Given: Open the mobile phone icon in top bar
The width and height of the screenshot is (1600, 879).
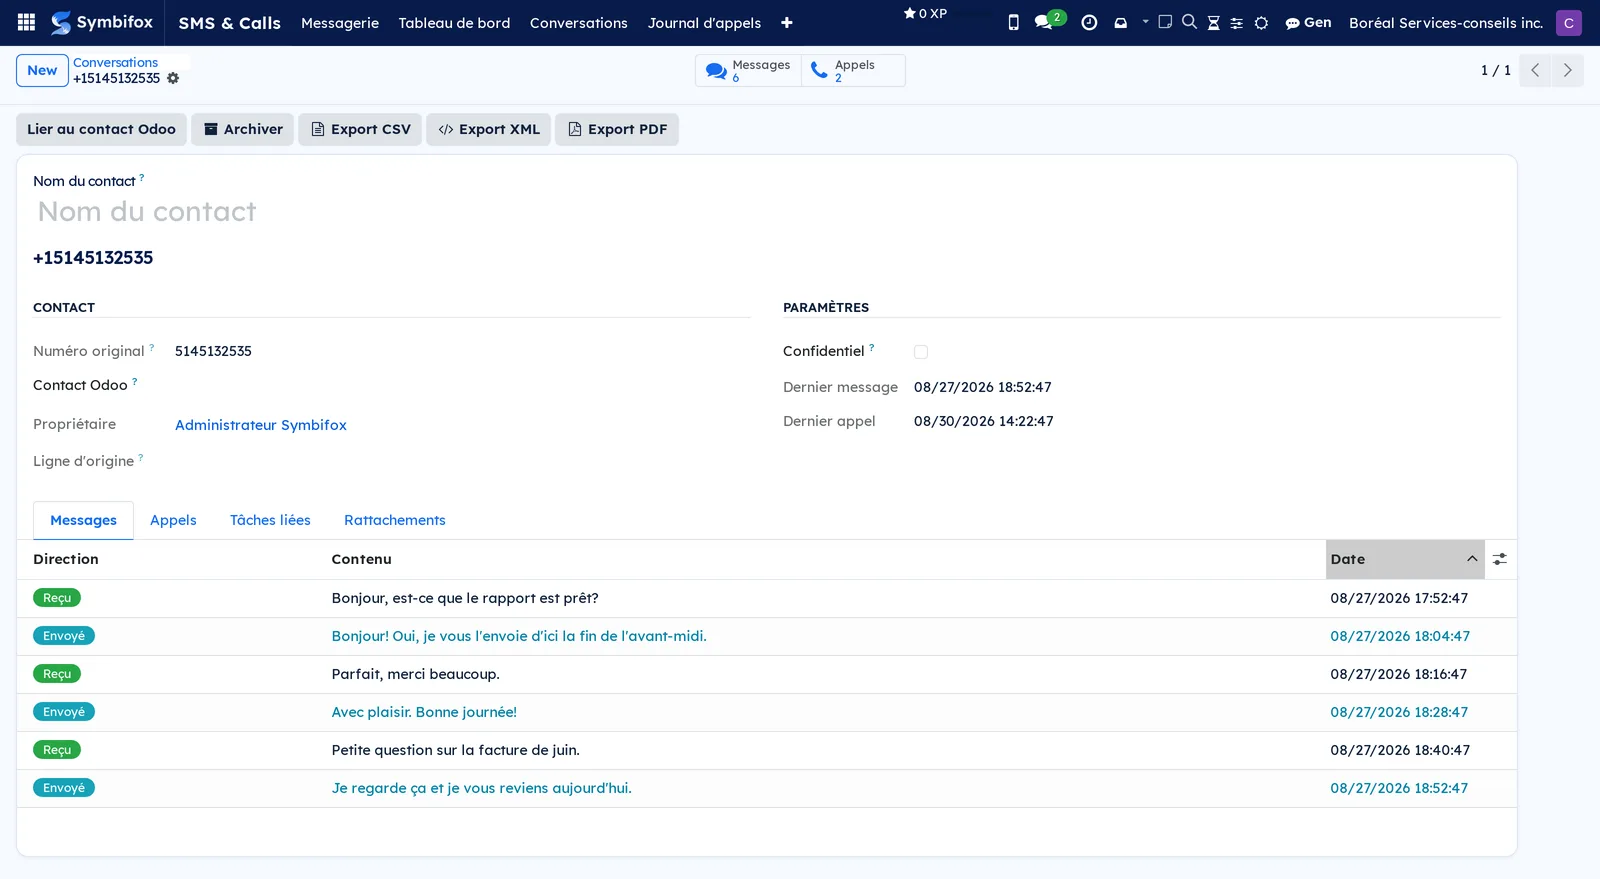Looking at the screenshot, I should tap(1013, 22).
